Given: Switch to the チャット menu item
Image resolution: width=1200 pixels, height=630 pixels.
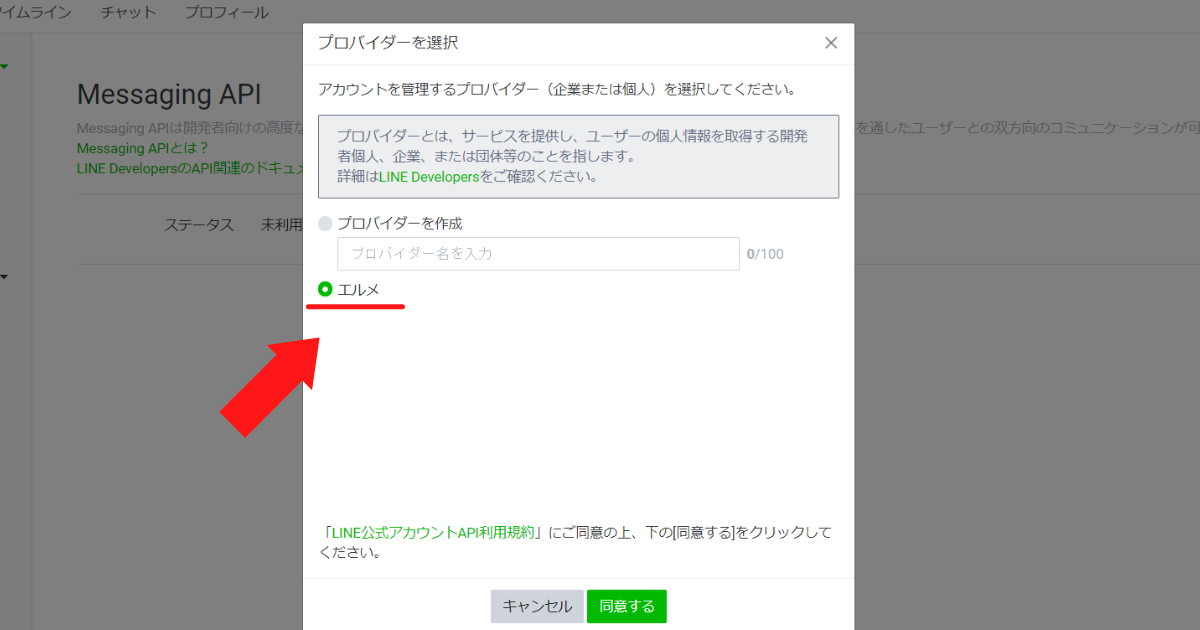Looking at the screenshot, I should [128, 12].
